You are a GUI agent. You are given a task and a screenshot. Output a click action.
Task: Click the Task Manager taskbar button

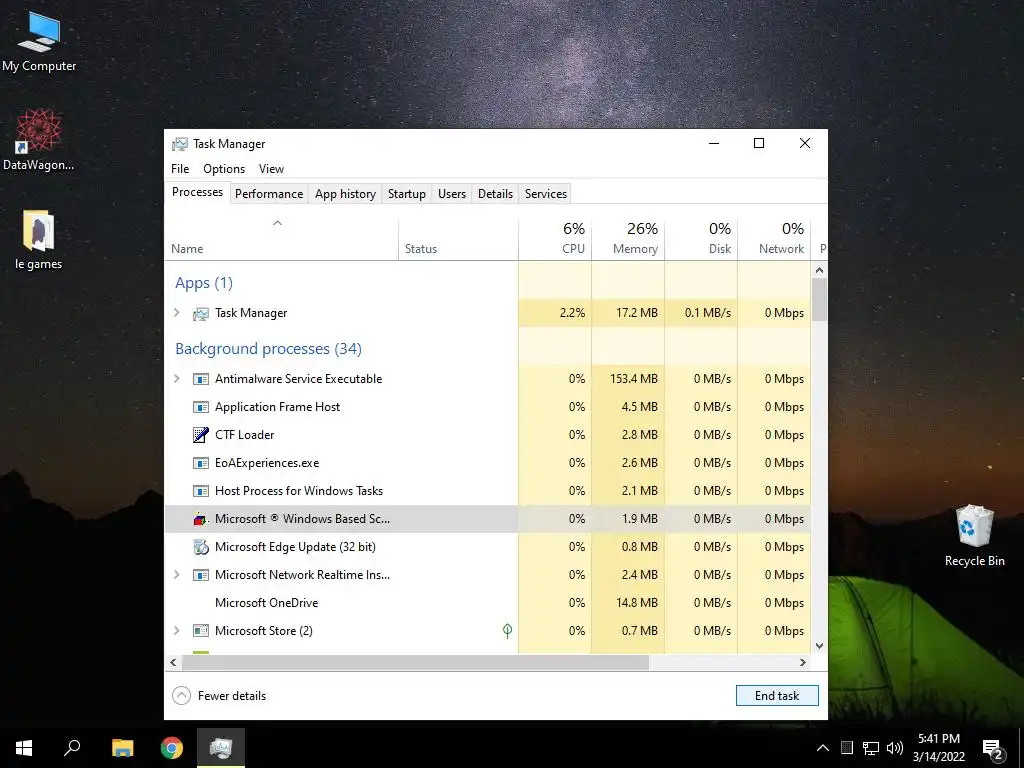[x=221, y=748]
